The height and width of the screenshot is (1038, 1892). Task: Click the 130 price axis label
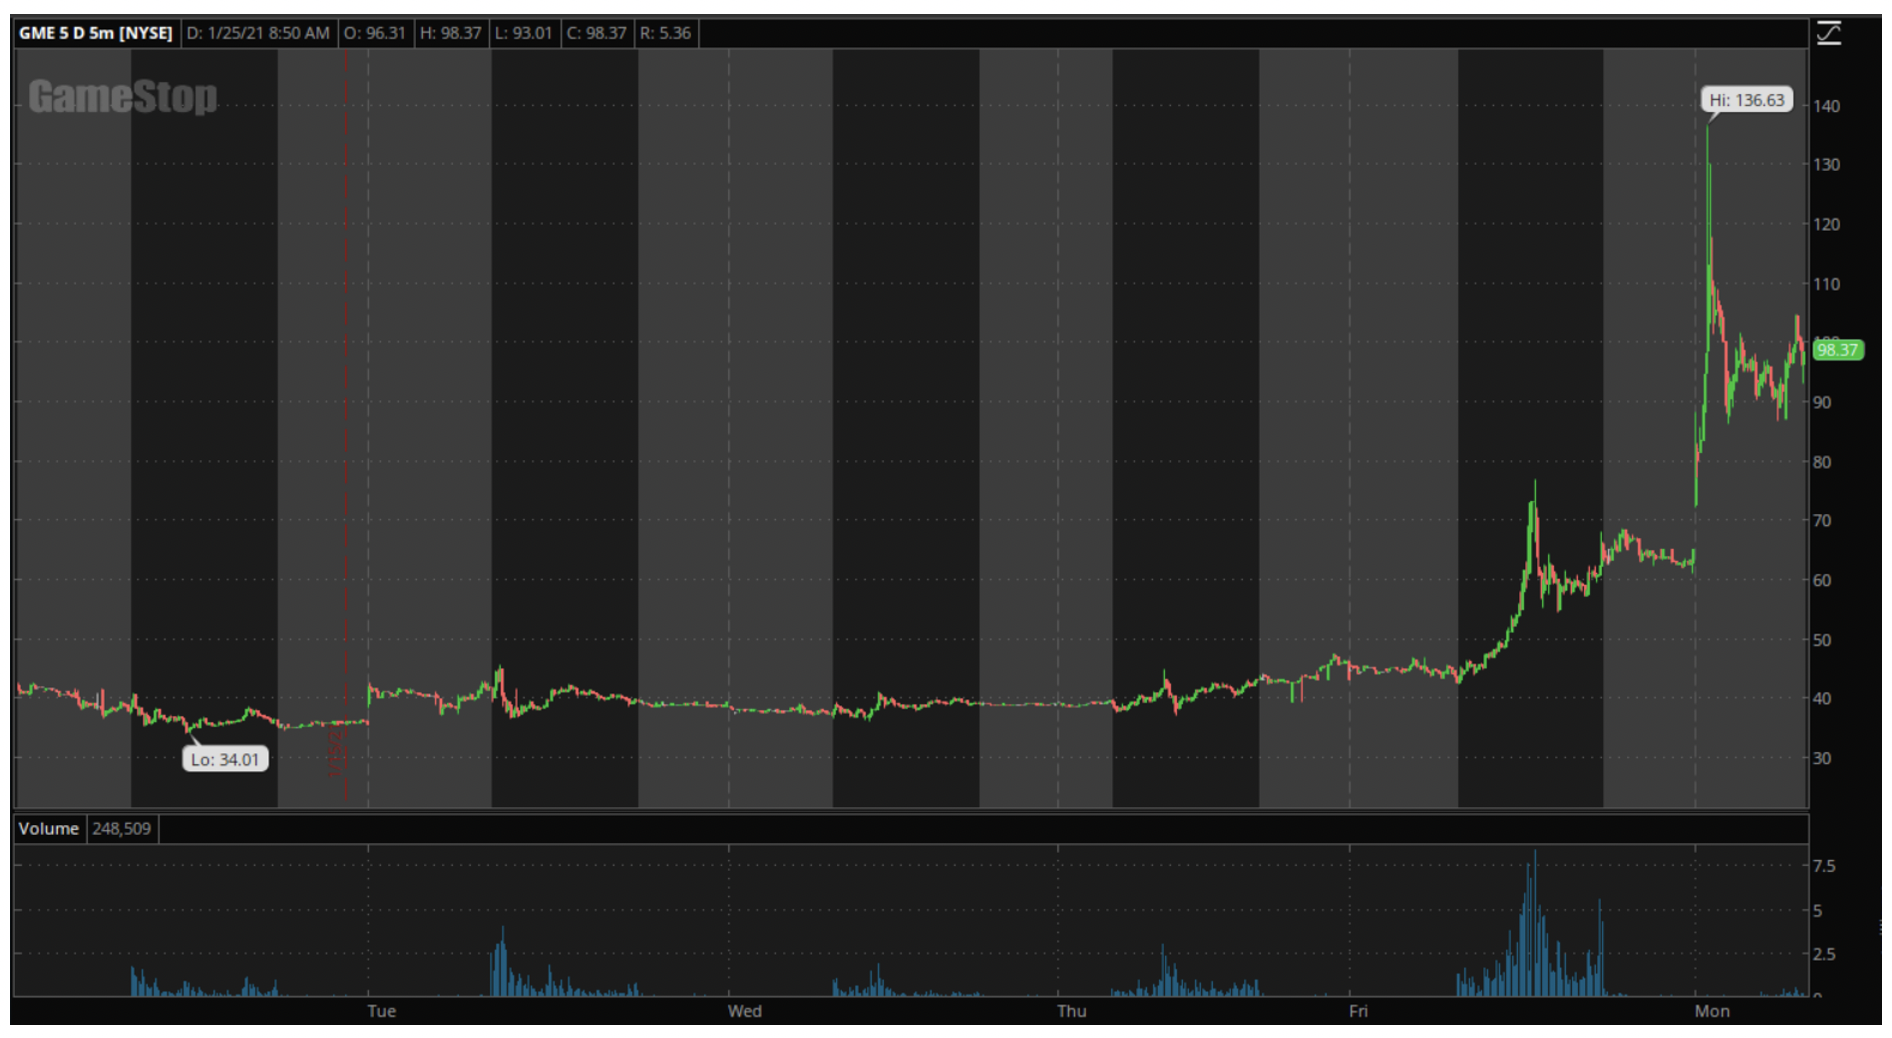(x=1826, y=164)
